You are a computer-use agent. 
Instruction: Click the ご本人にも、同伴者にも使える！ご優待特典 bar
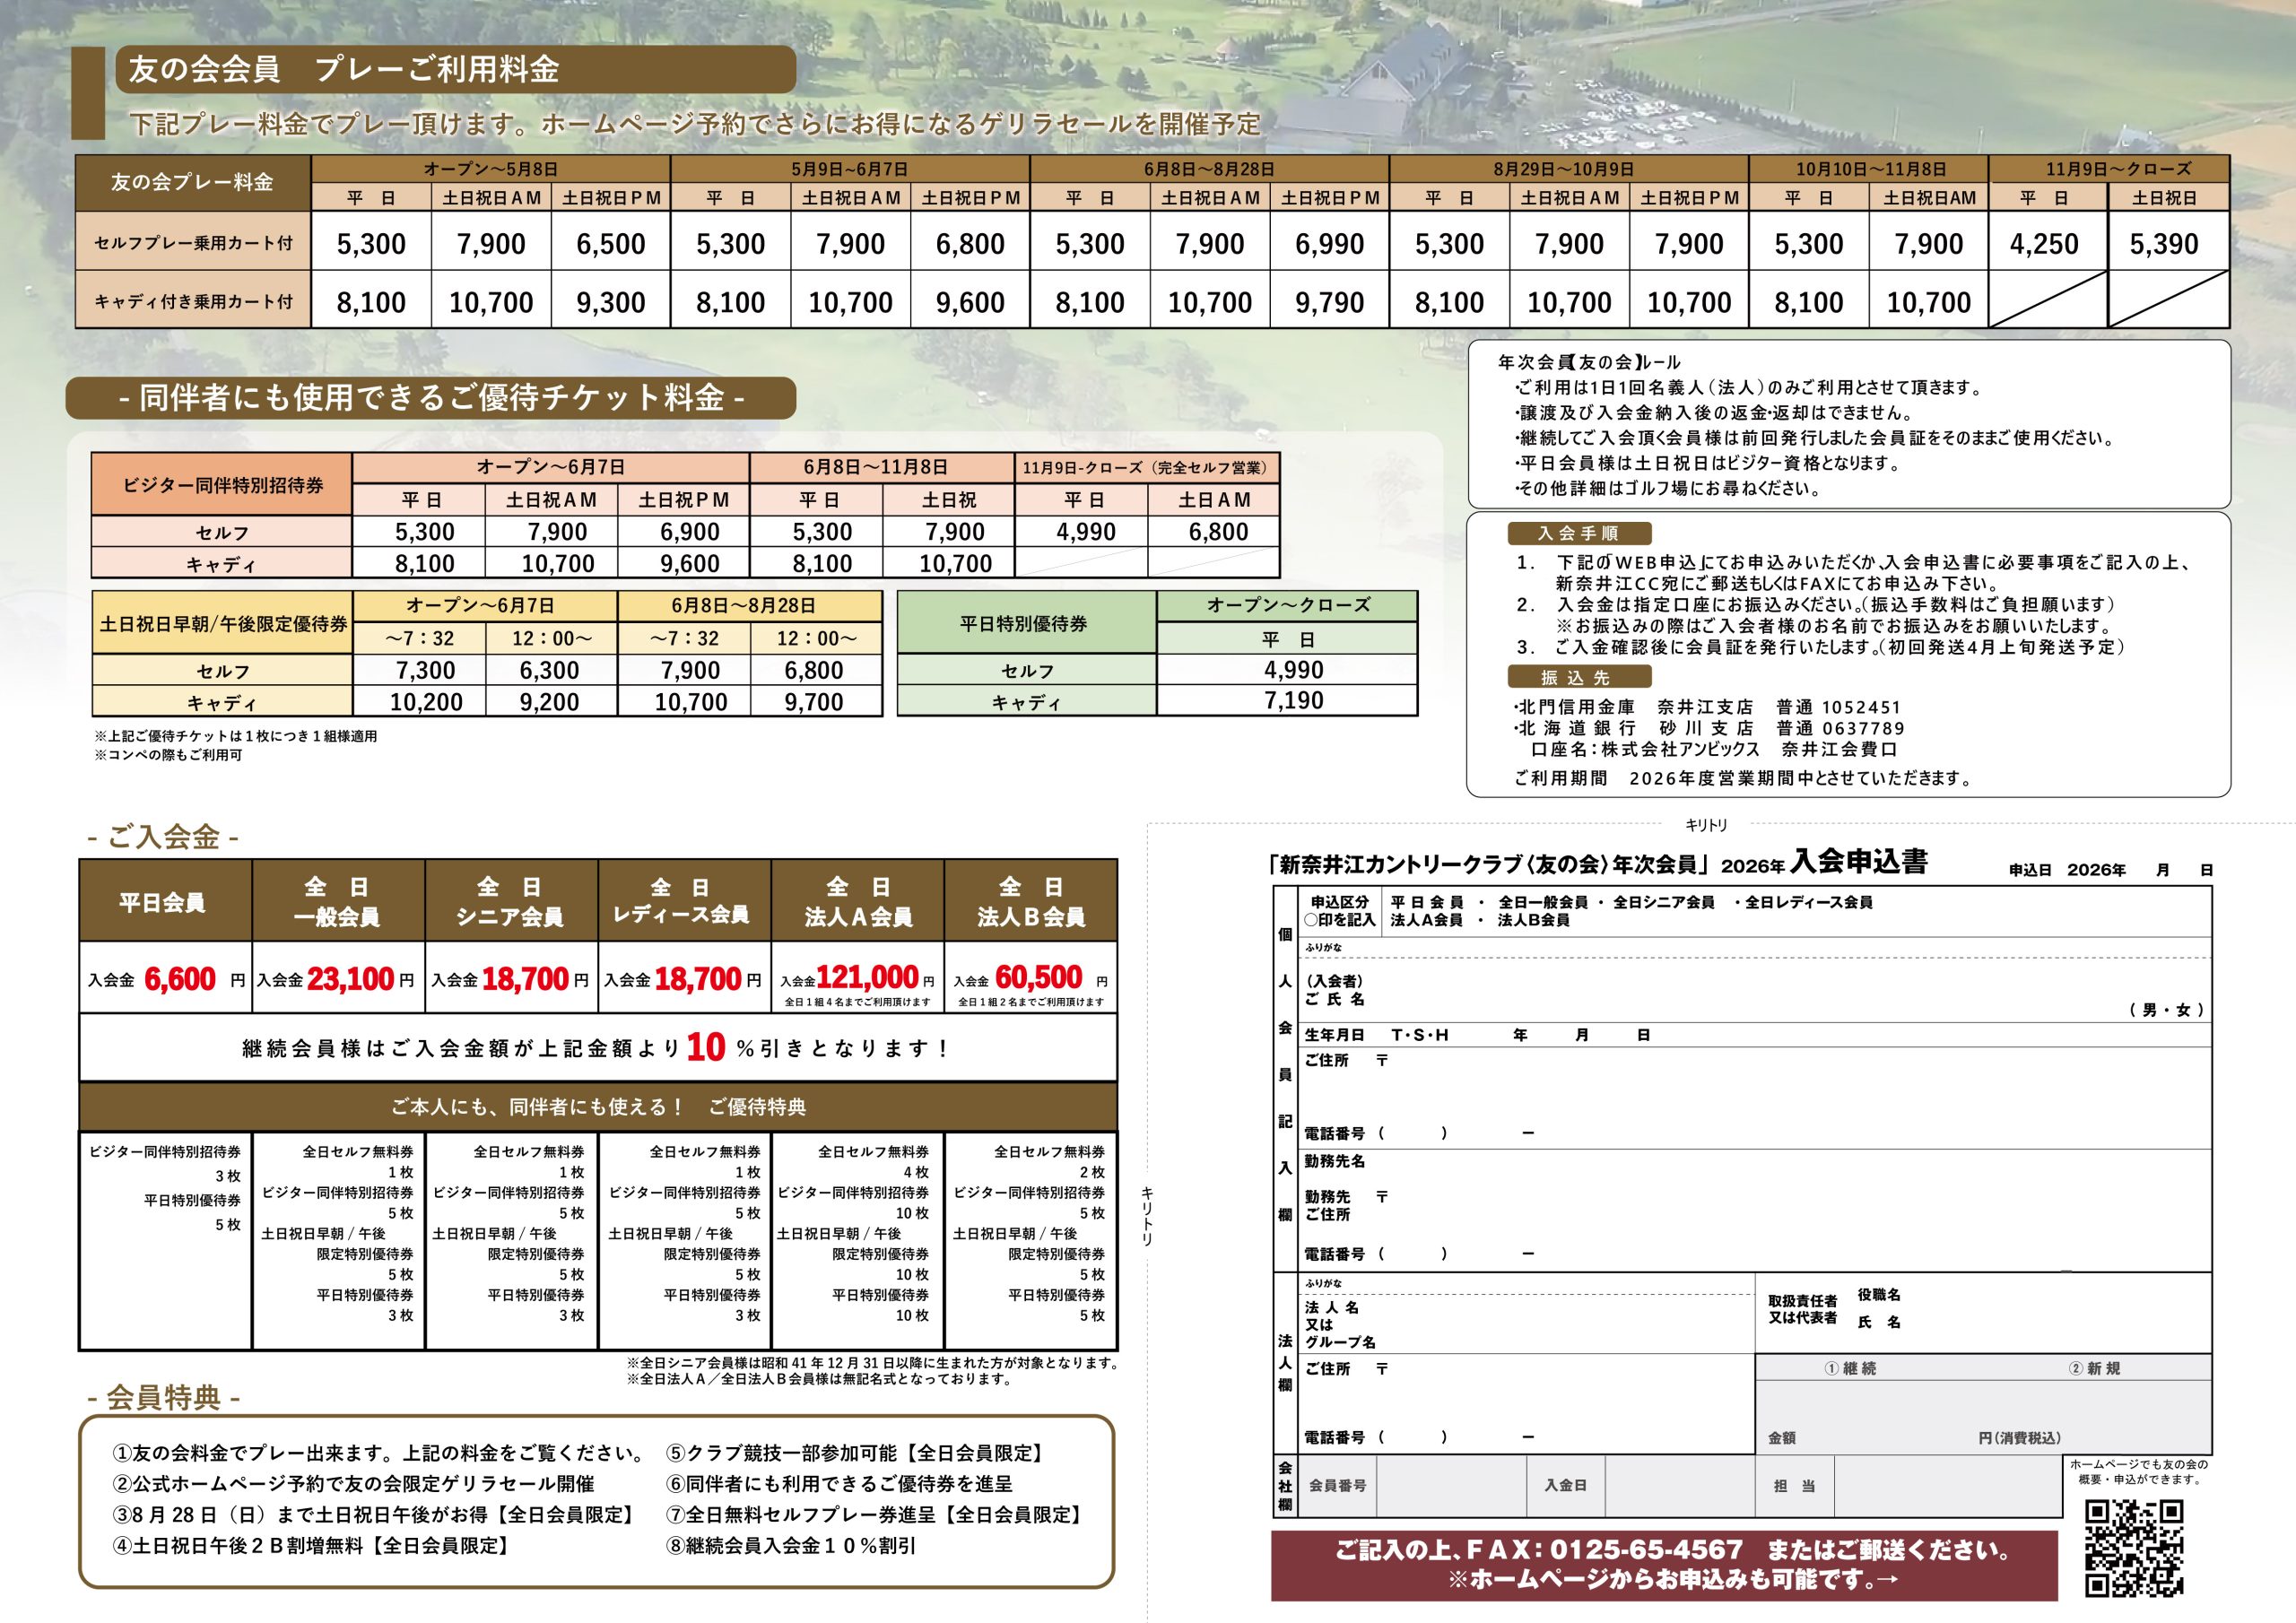coord(597,1107)
